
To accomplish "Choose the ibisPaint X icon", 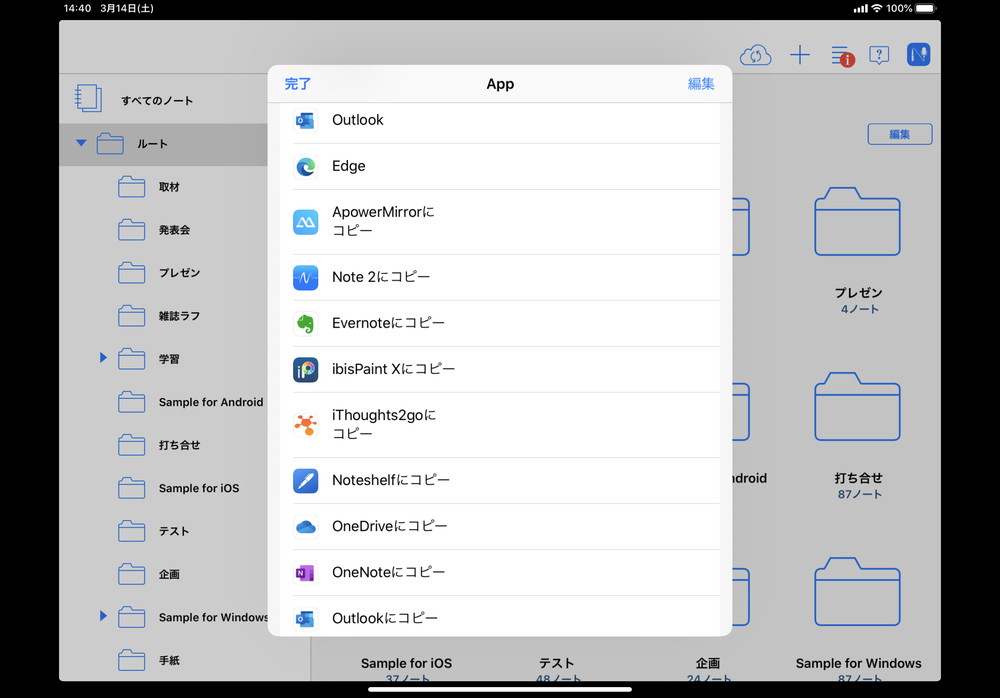I will (x=305, y=369).
